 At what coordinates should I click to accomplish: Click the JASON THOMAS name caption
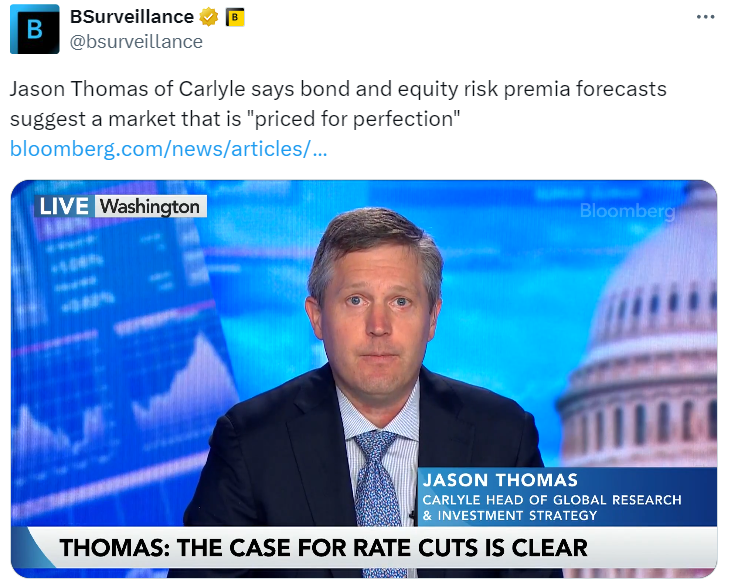[500, 480]
